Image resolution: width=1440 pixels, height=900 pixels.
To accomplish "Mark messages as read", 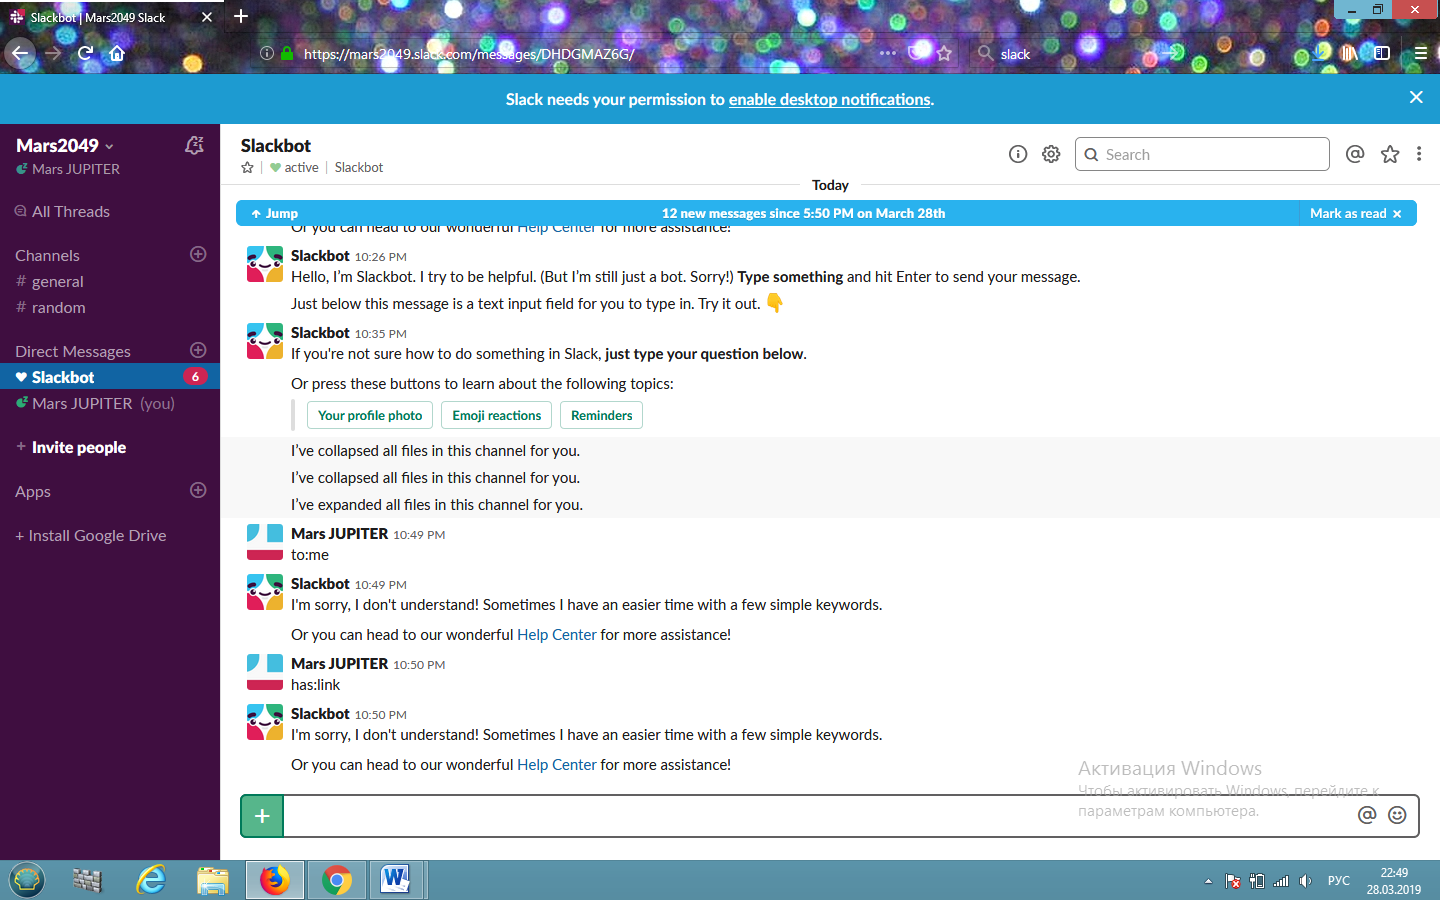I will click(x=1356, y=213).
